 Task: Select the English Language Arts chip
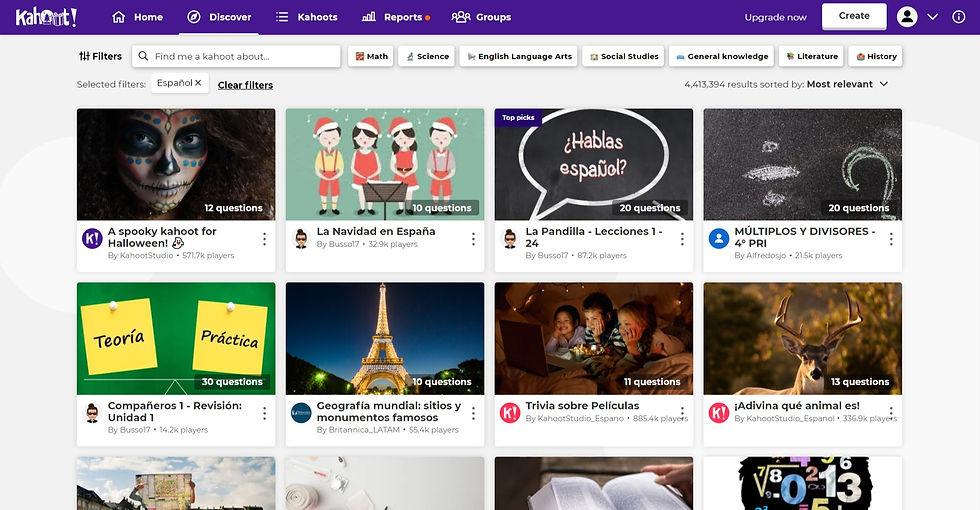(518, 56)
